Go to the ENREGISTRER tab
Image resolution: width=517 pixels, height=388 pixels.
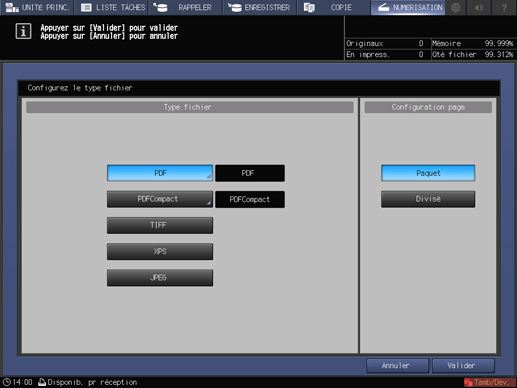[259, 7]
